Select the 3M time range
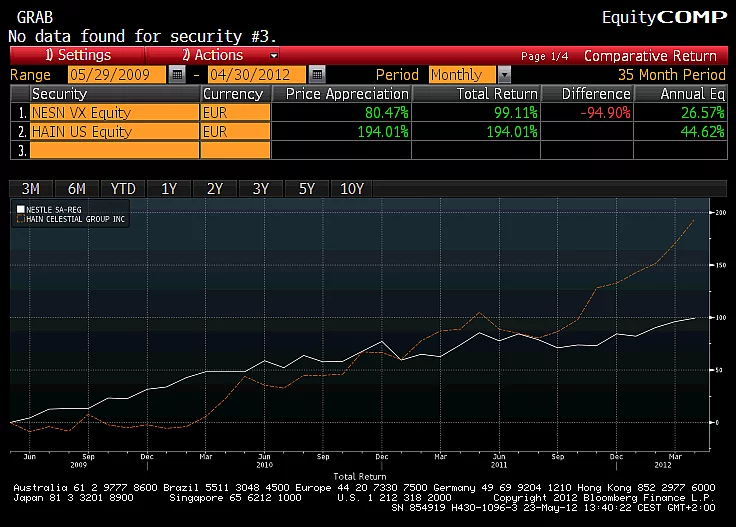This screenshot has width=736, height=527. [x=31, y=189]
